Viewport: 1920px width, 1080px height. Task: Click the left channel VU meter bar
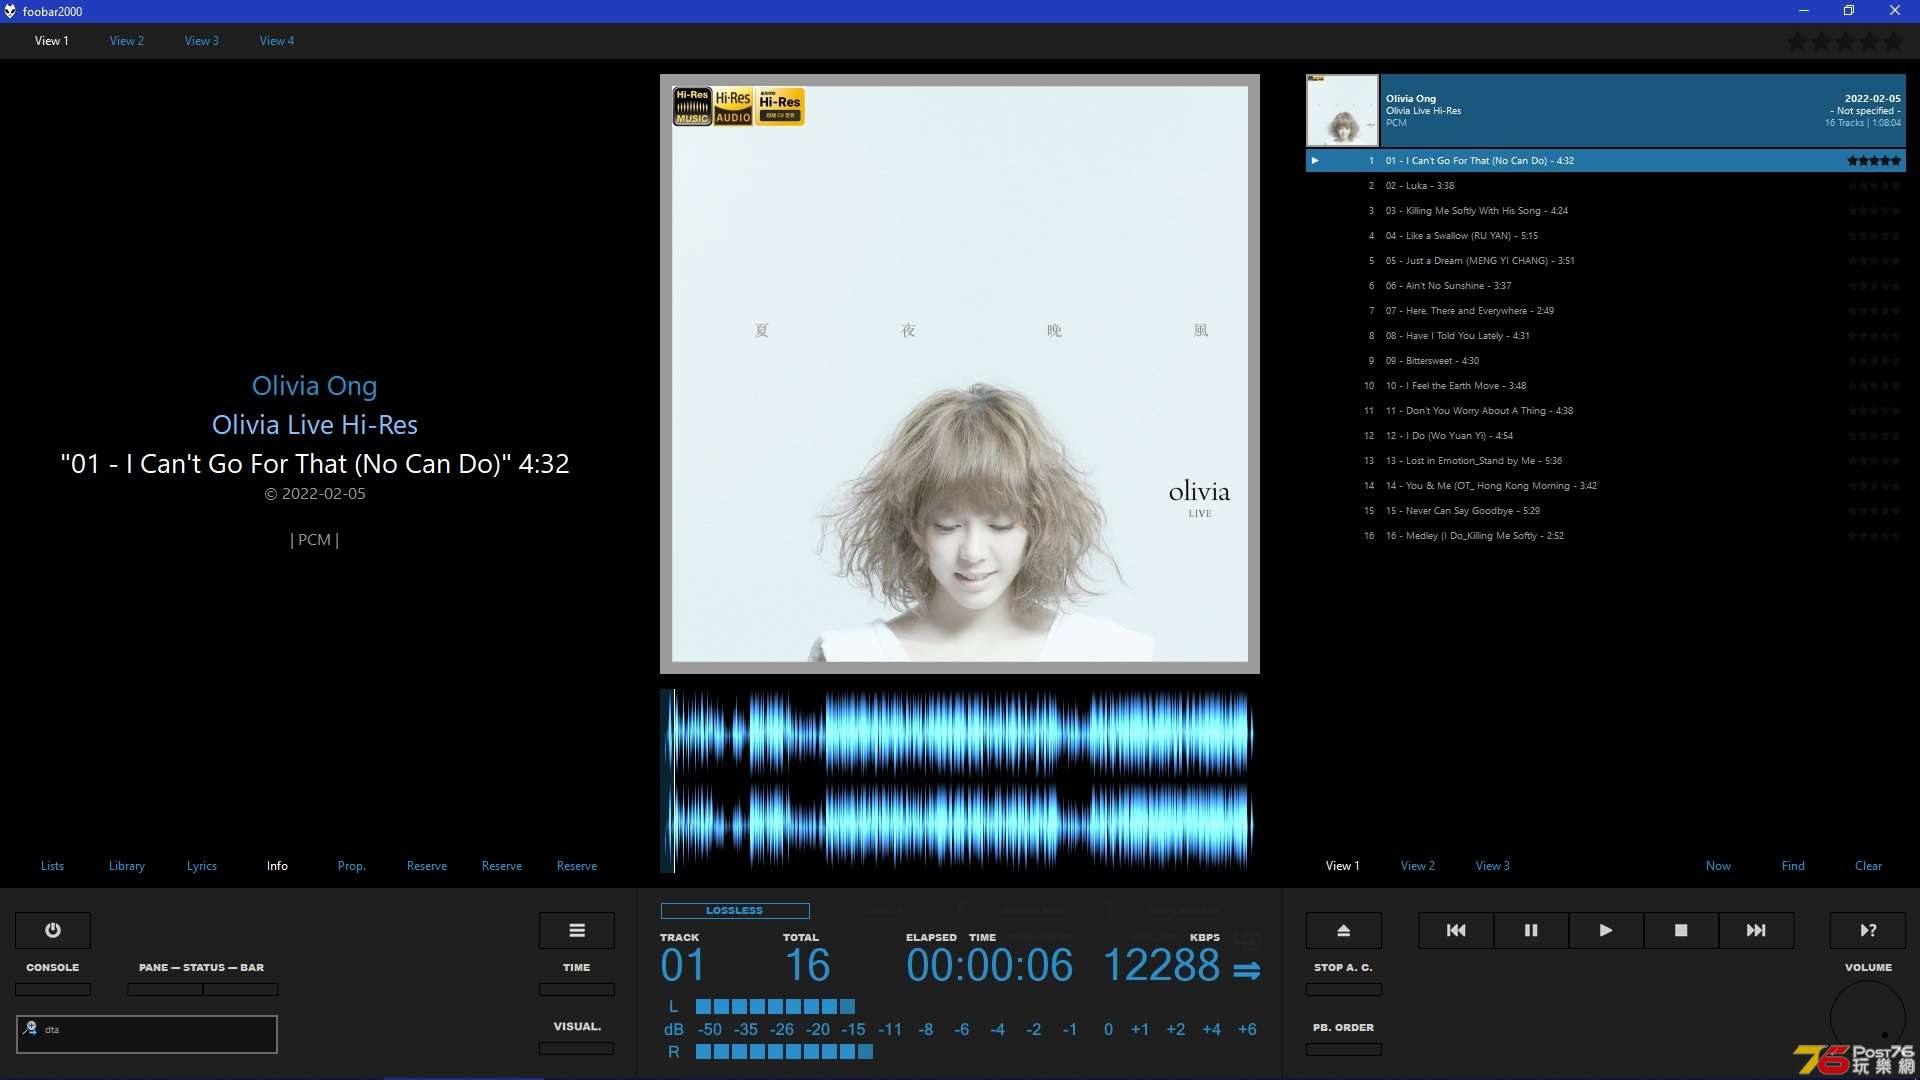(776, 1007)
